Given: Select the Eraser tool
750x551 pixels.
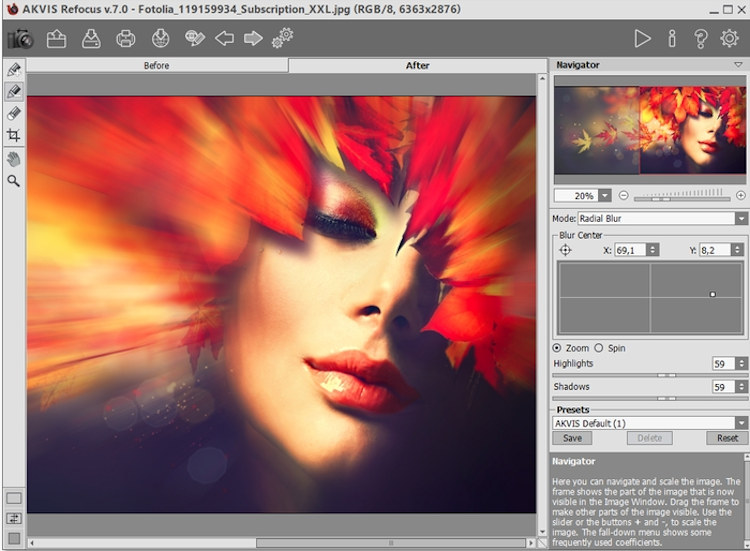Looking at the screenshot, I should click(x=14, y=113).
